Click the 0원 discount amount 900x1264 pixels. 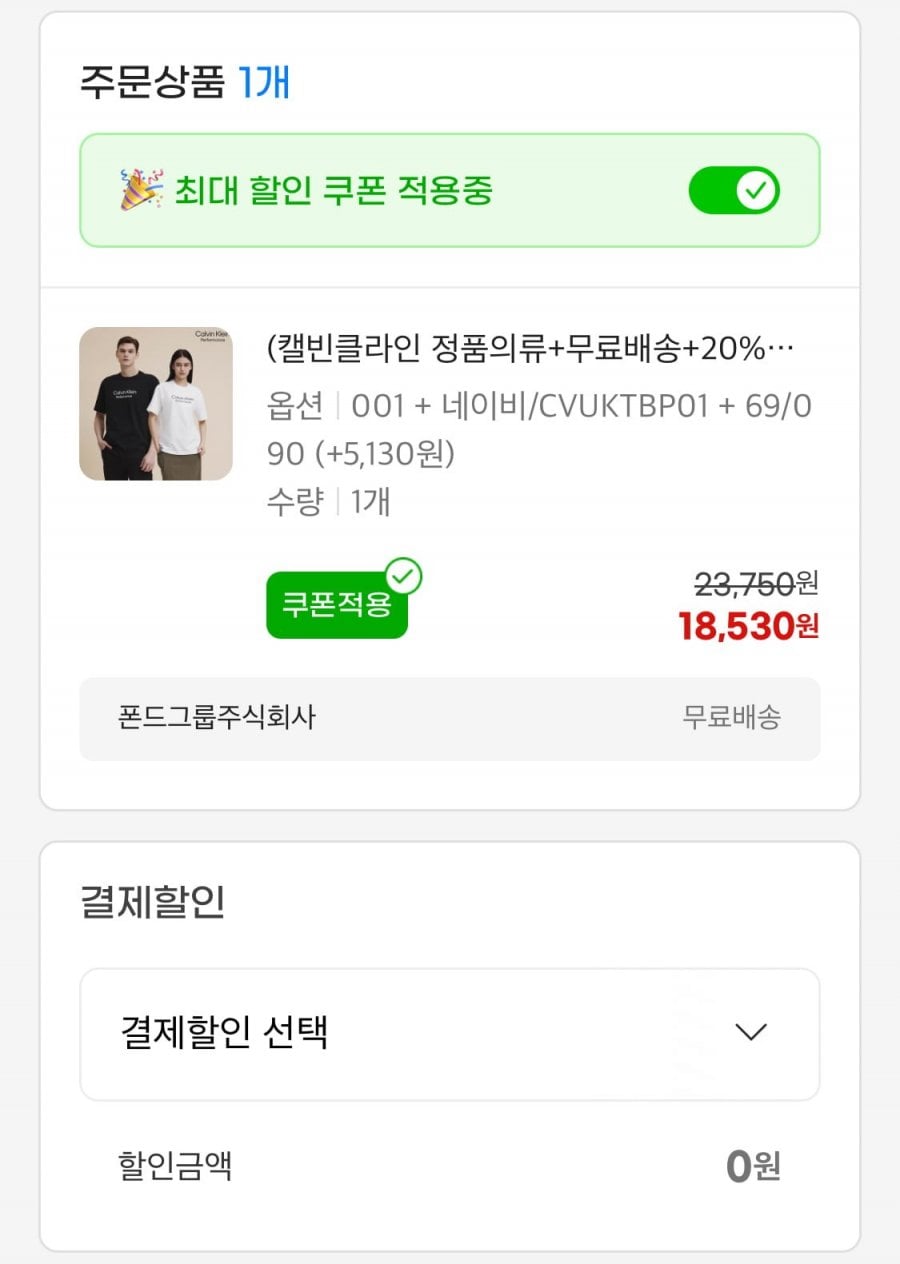click(752, 1166)
